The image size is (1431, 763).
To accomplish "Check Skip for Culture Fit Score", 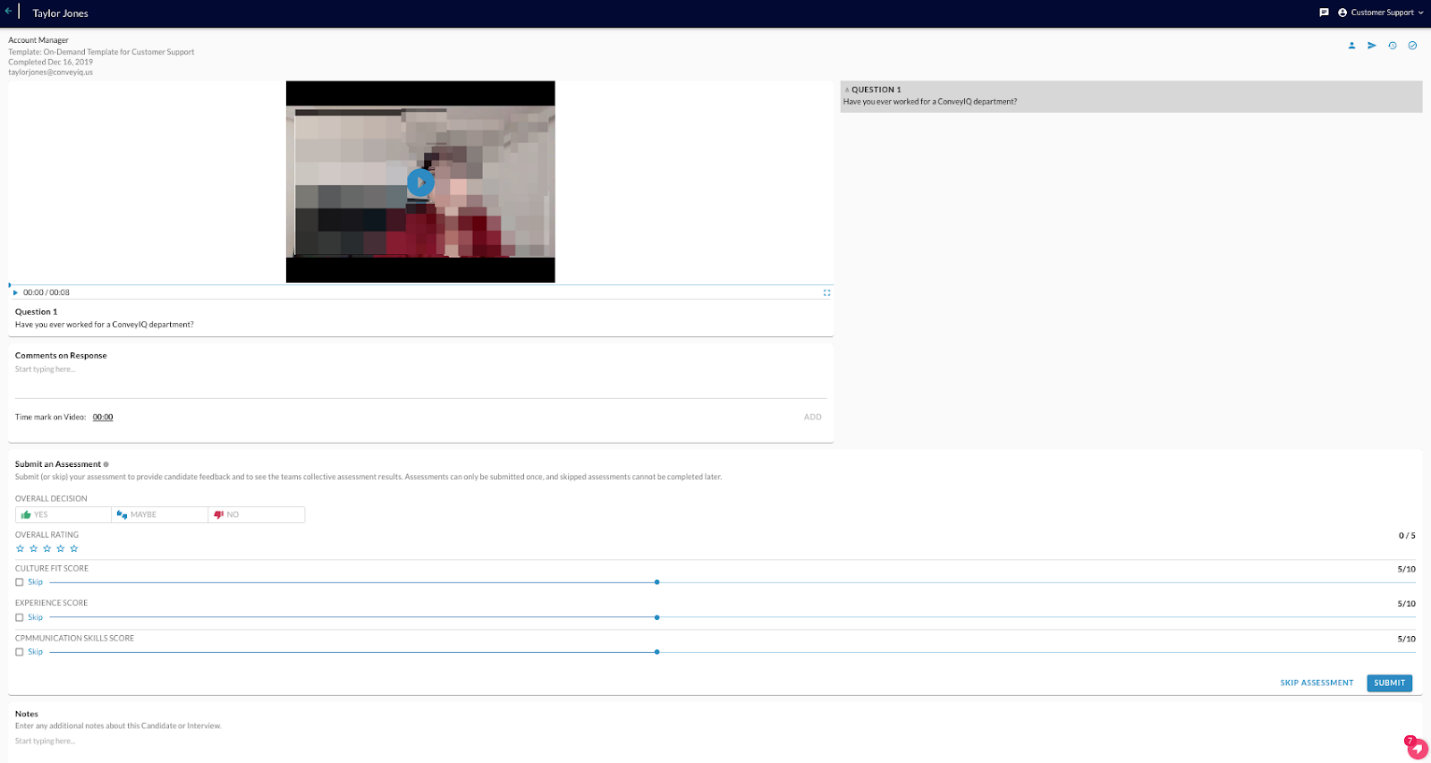I will (x=19, y=582).
